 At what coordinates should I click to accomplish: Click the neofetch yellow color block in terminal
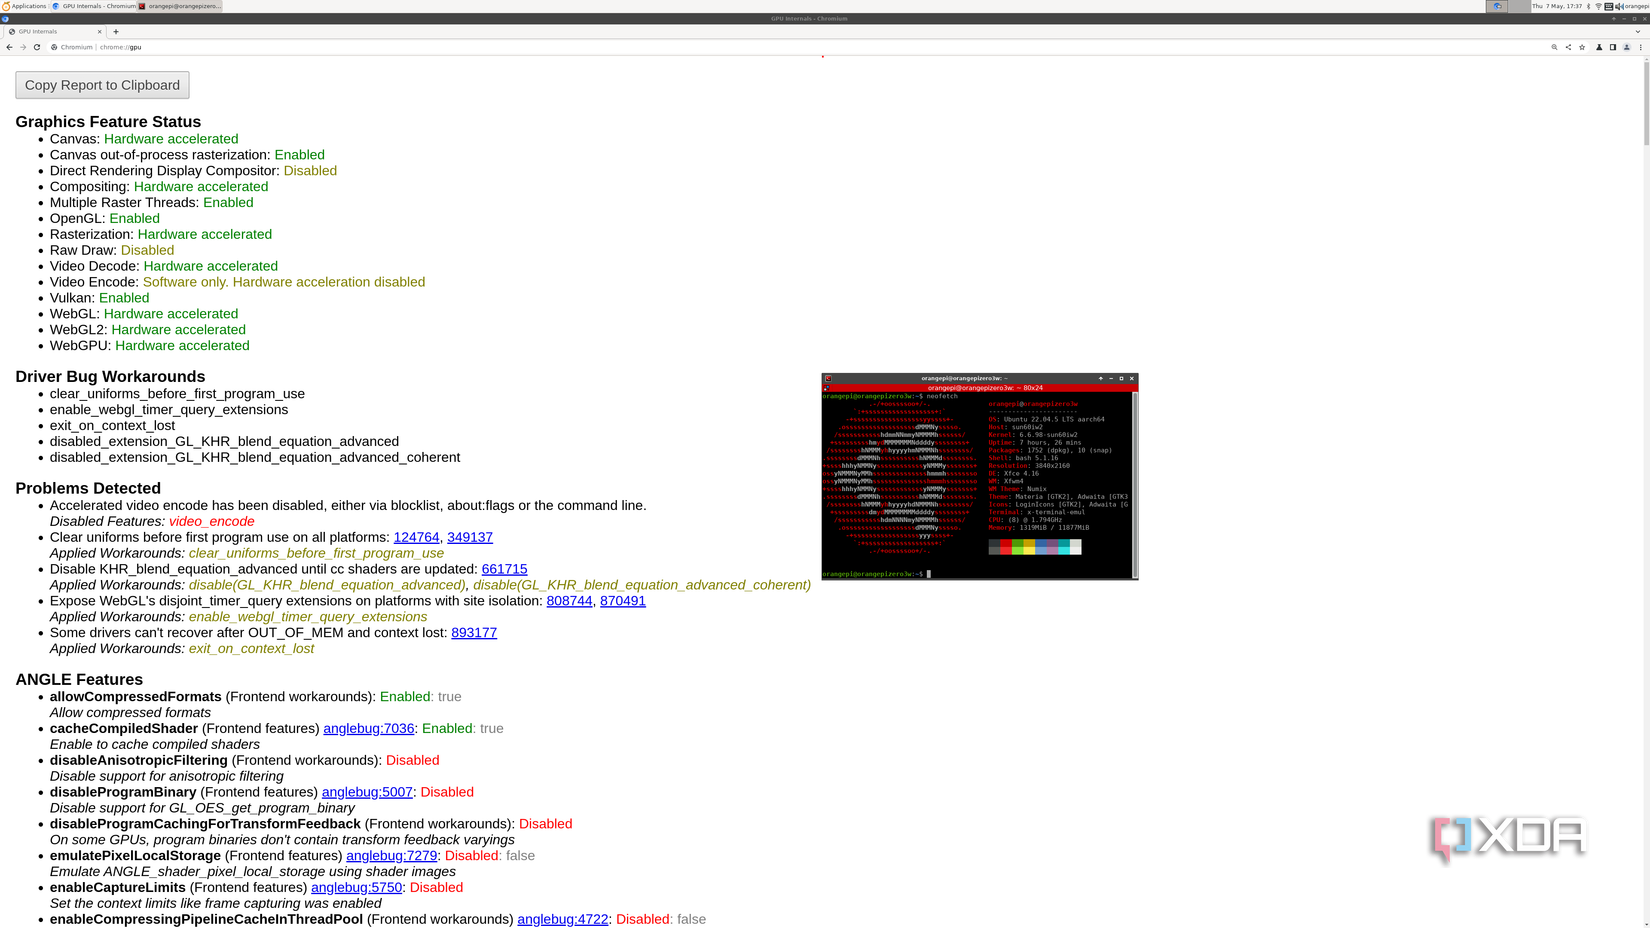point(1029,547)
